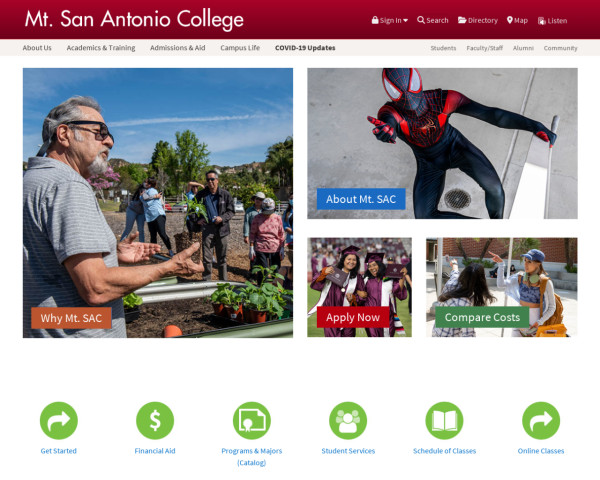The image size is (600, 480).
Task: Click the magnifying glass search icon
Action: pos(421,20)
